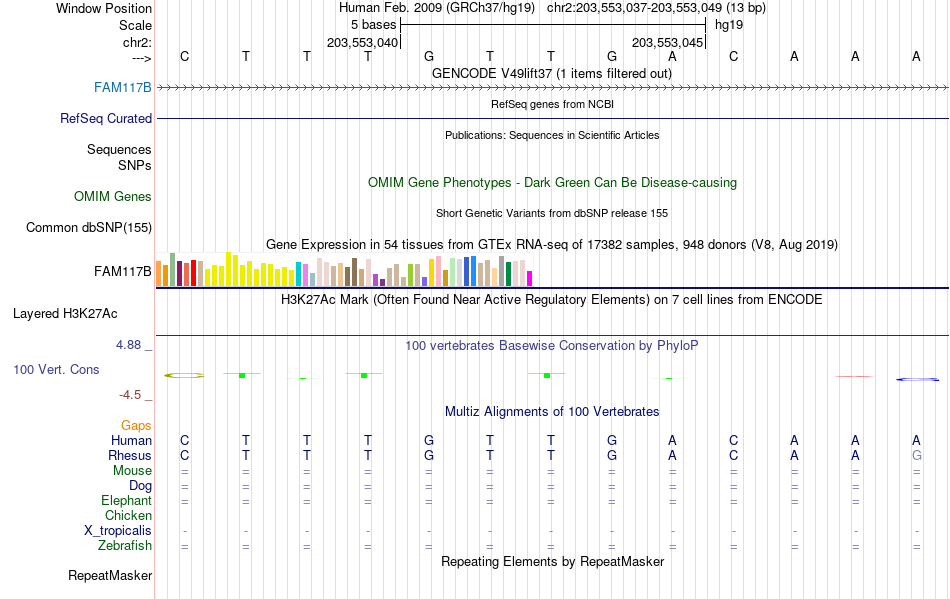Select the SNPs track label
950x599 pixels.
click(x=135, y=165)
